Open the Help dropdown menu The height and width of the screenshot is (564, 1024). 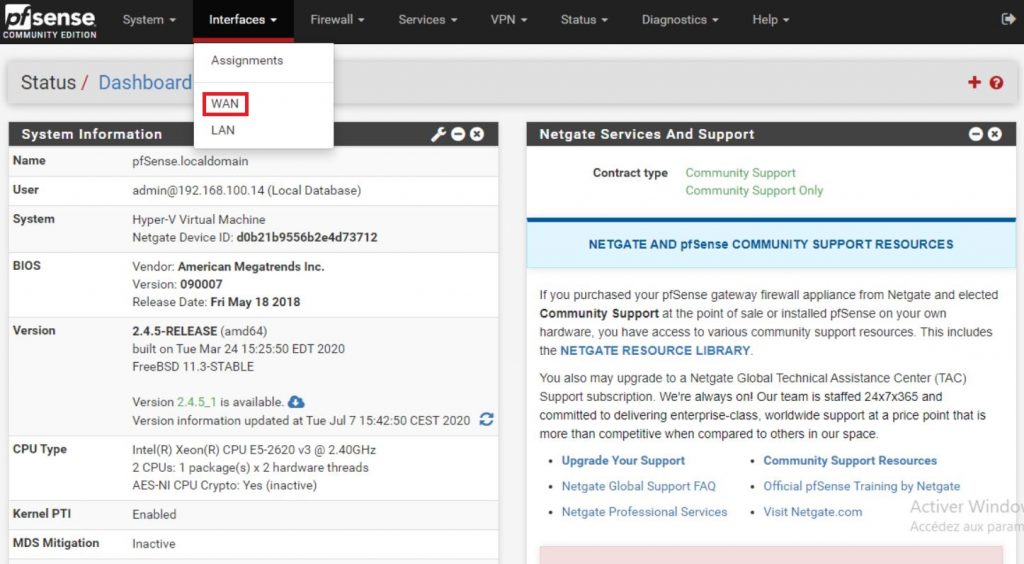click(771, 20)
